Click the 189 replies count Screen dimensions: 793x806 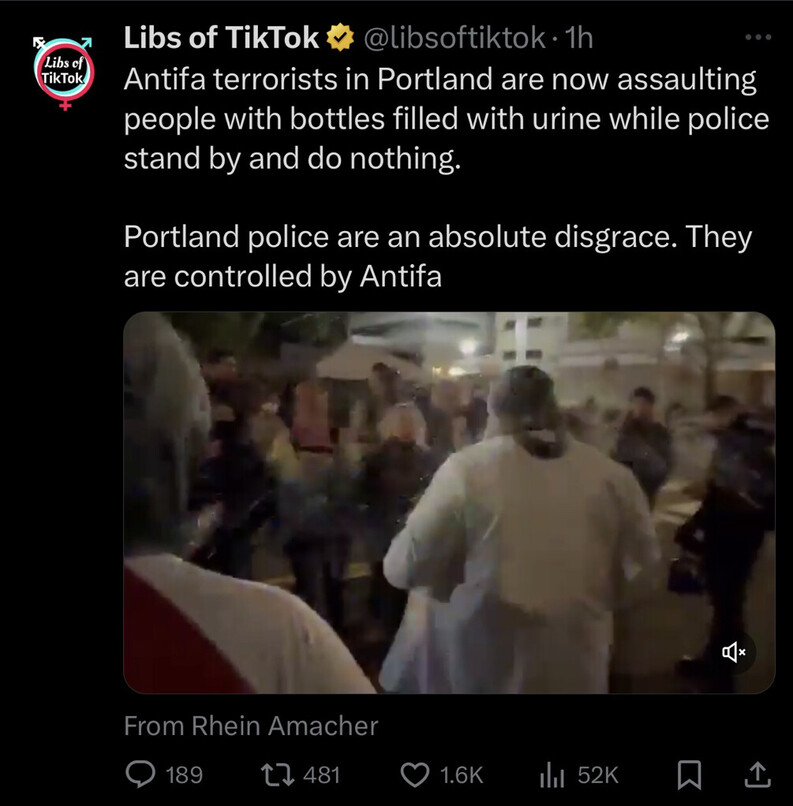(184, 775)
